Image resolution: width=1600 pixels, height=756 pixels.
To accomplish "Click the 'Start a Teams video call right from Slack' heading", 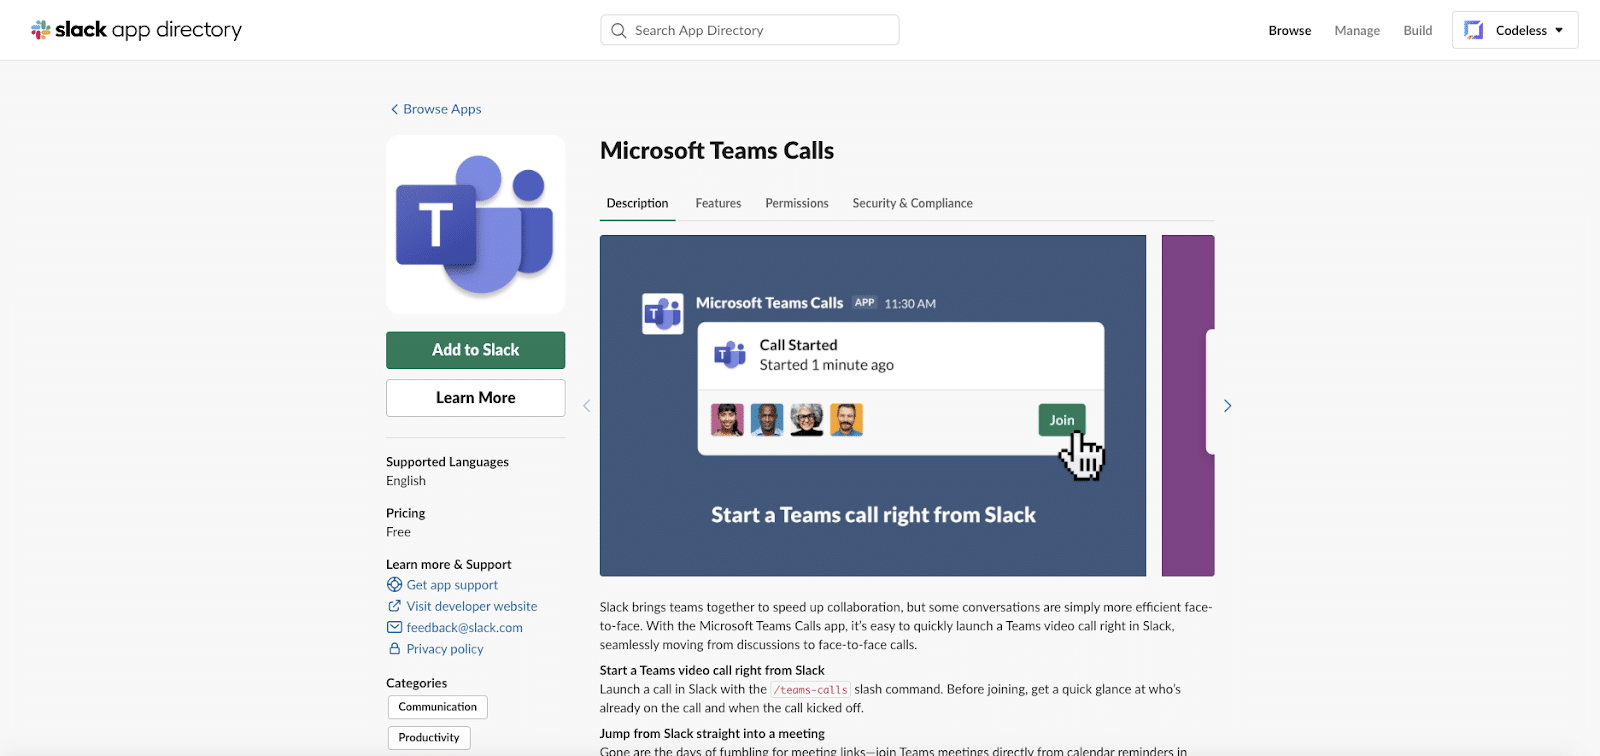I will (x=712, y=671).
